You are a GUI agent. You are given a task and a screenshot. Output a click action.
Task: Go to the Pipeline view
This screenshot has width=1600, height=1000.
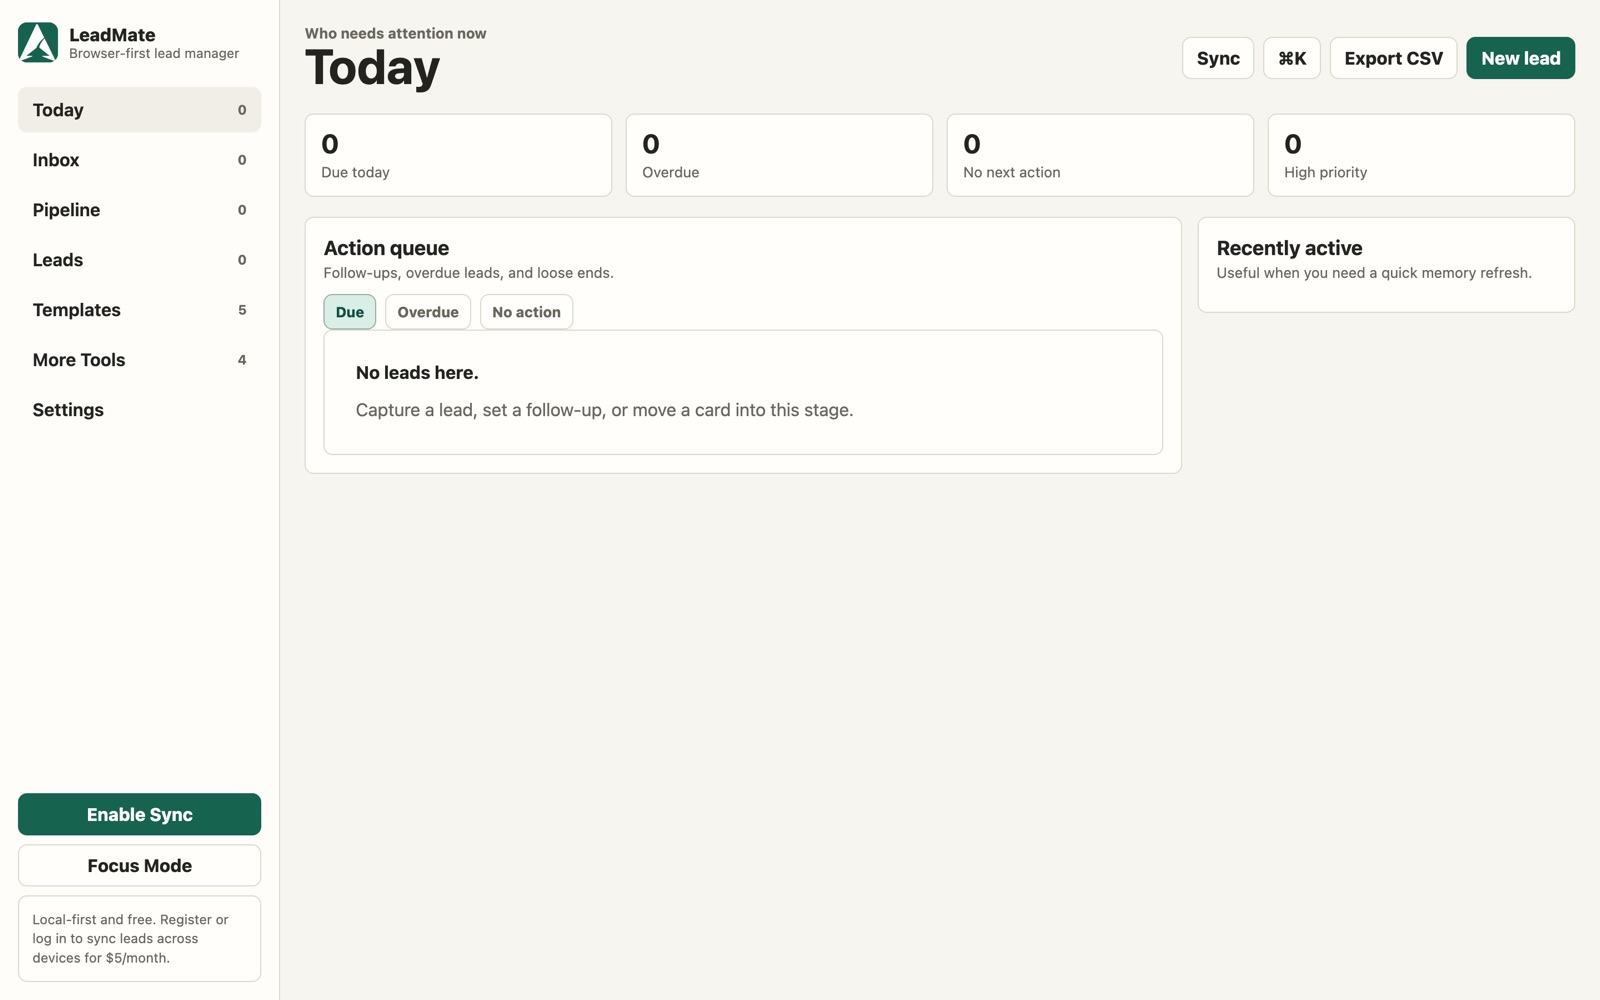point(139,210)
